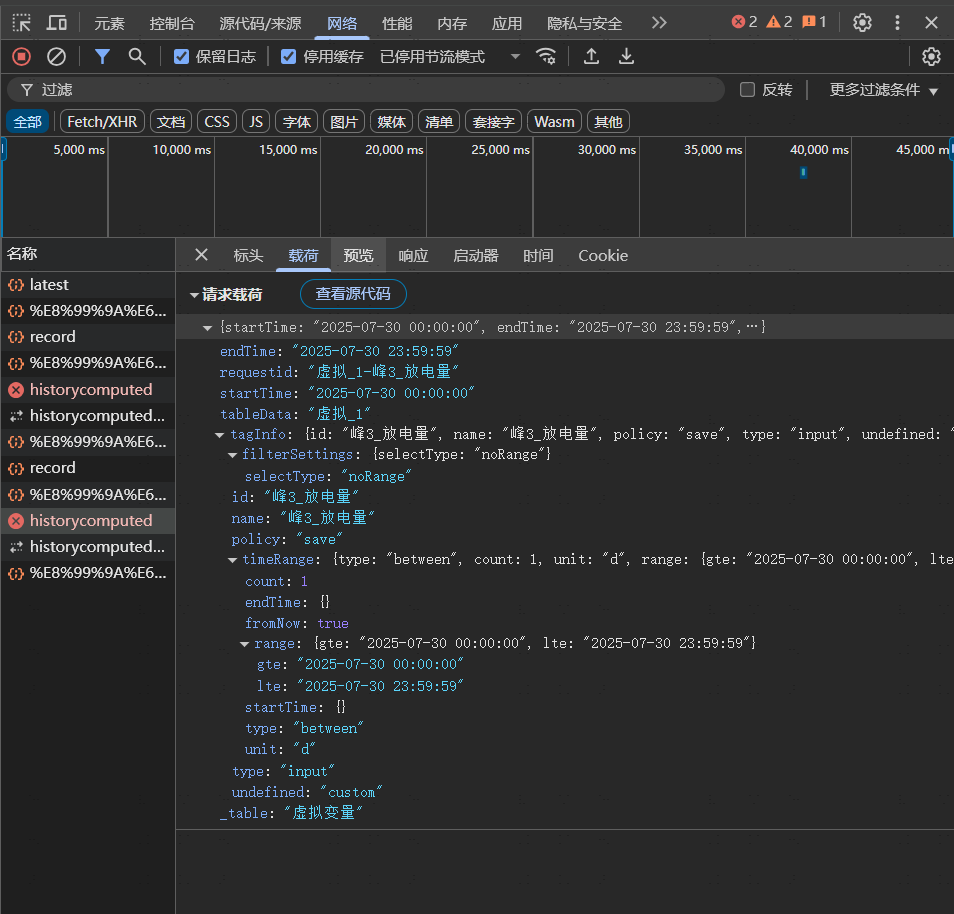Toggle the network filter funnel icon
The height and width of the screenshot is (914, 954).
[x=102, y=57]
